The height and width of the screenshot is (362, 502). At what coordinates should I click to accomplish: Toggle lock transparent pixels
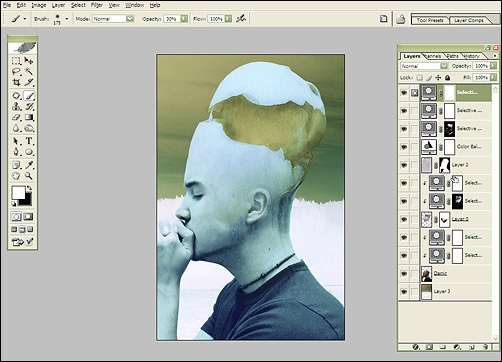419,78
